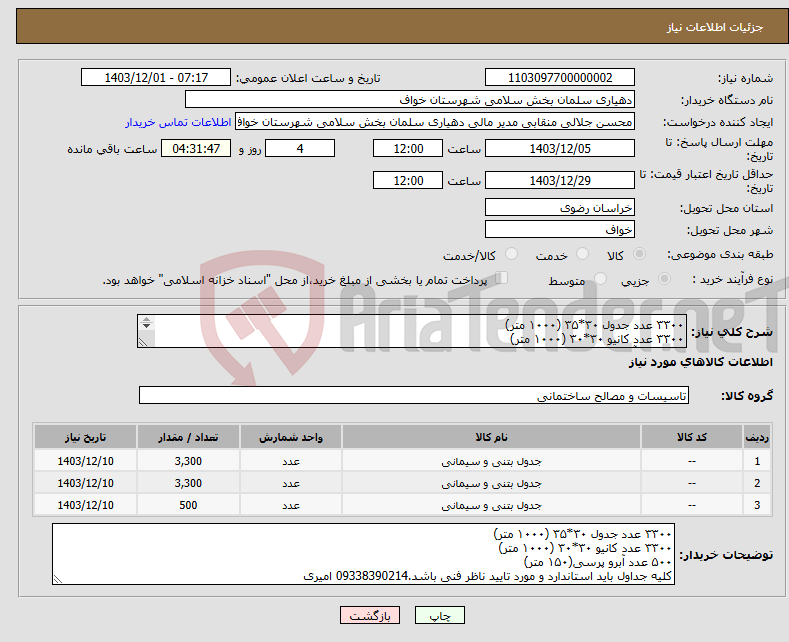Click the ردیف column header

tap(757, 437)
